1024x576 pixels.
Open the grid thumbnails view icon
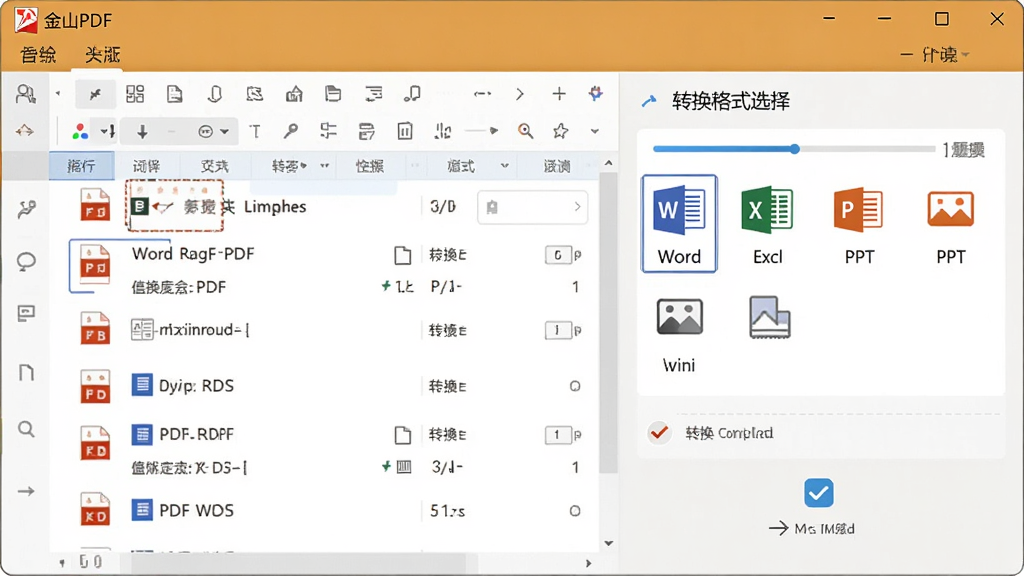pos(135,94)
